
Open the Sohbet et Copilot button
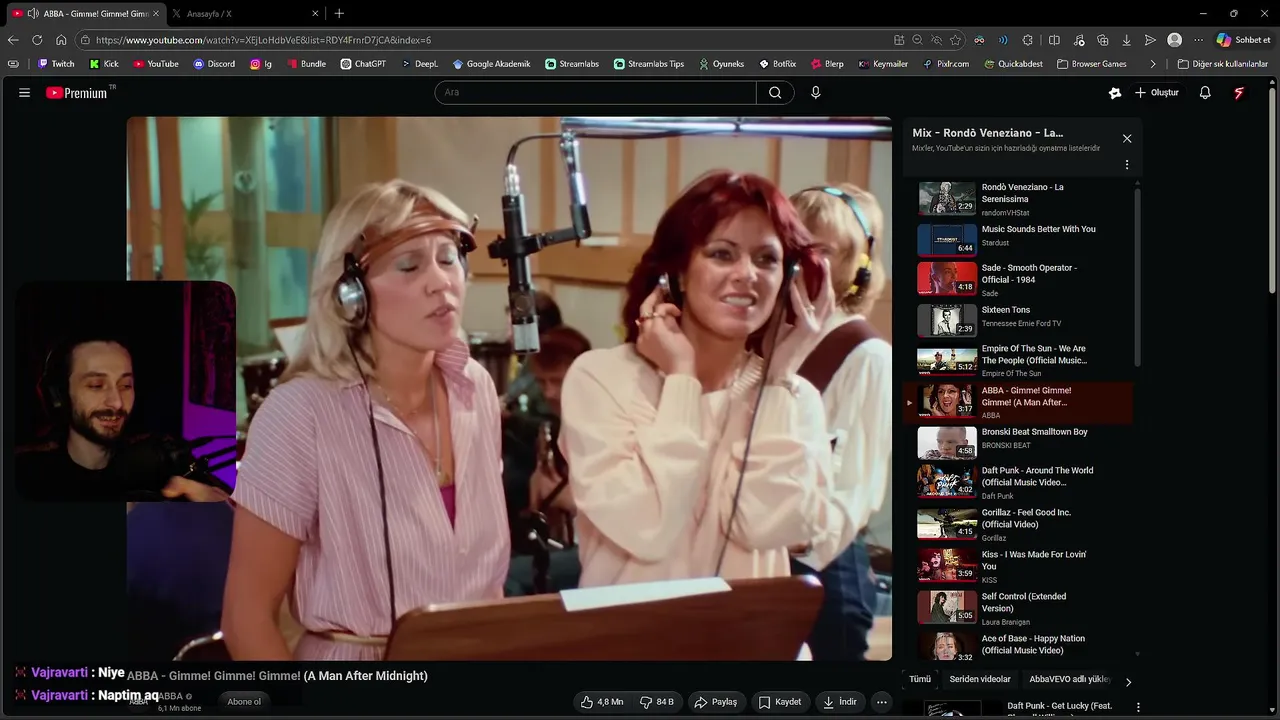click(x=1243, y=40)
